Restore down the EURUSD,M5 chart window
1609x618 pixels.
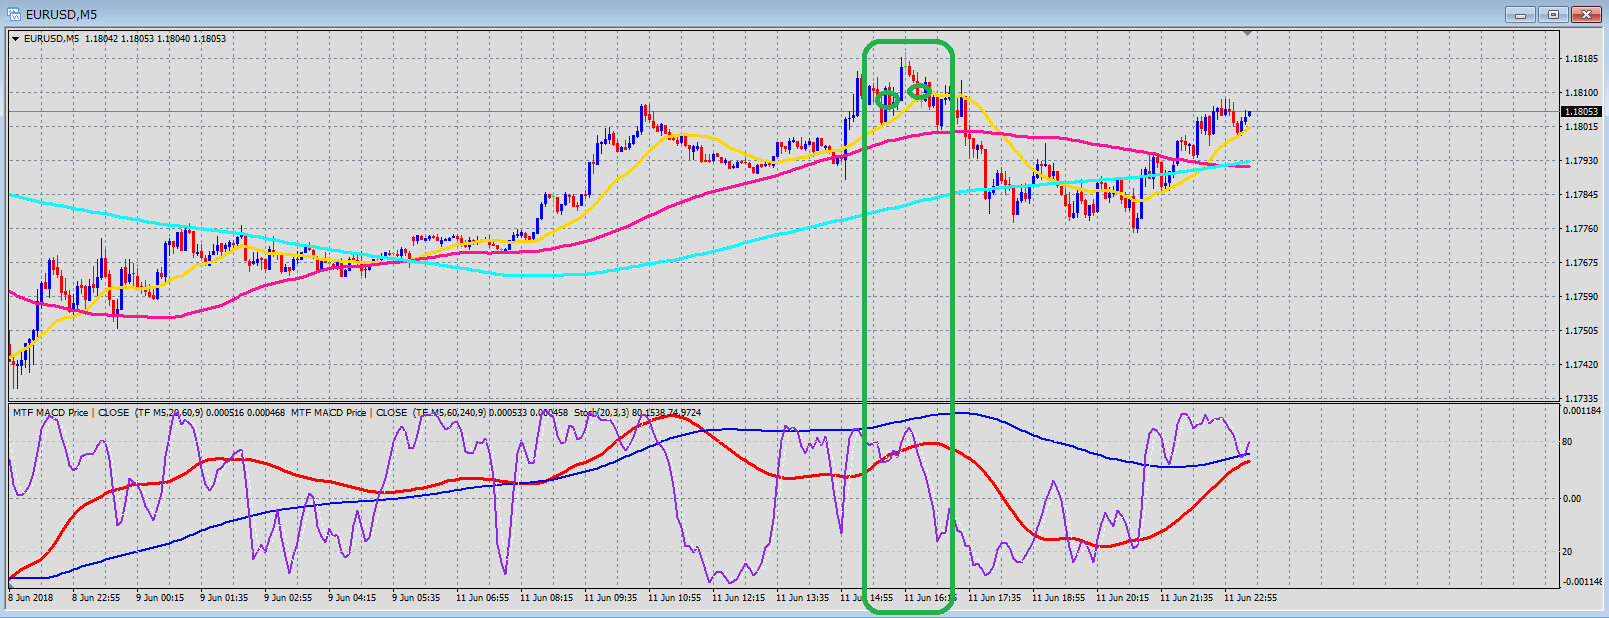coord(1553,14)
